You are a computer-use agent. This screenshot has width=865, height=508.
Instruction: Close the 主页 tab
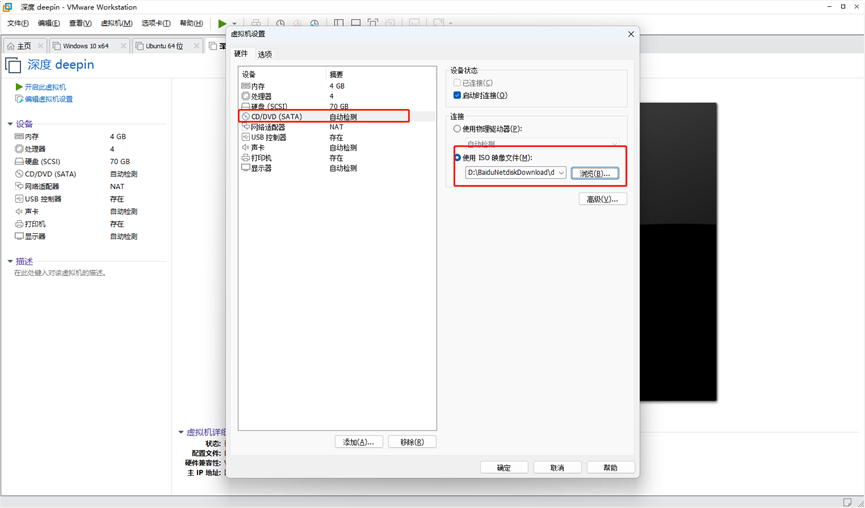click(x=40, y=46)
